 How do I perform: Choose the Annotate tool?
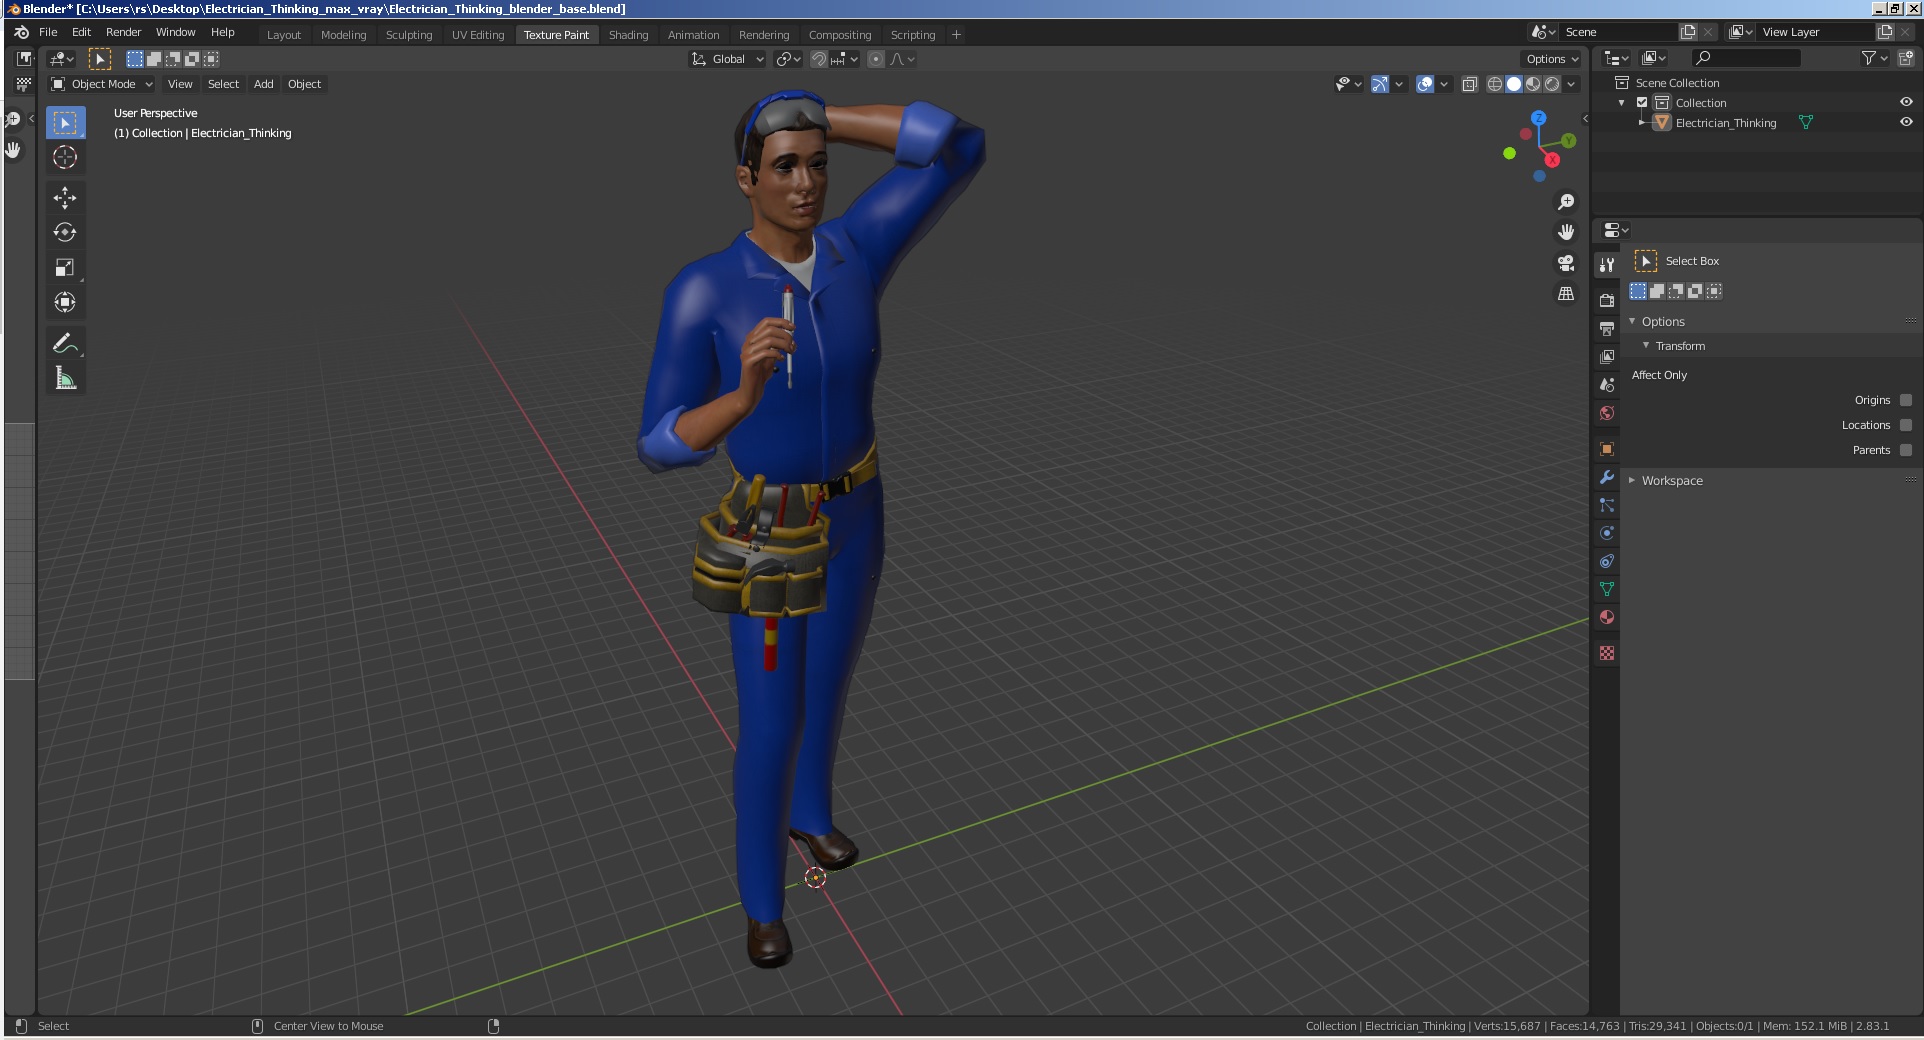click(65, 343)
